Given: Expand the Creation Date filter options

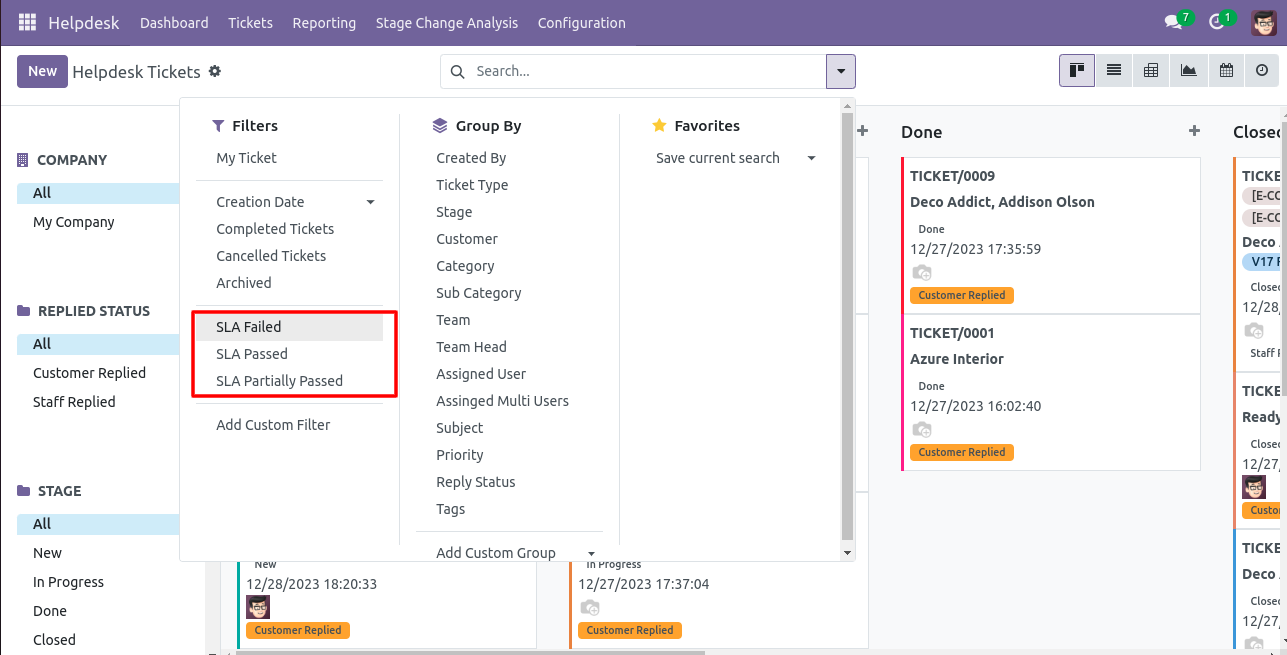Looking at the screenshot, I should tap(371, 202).
